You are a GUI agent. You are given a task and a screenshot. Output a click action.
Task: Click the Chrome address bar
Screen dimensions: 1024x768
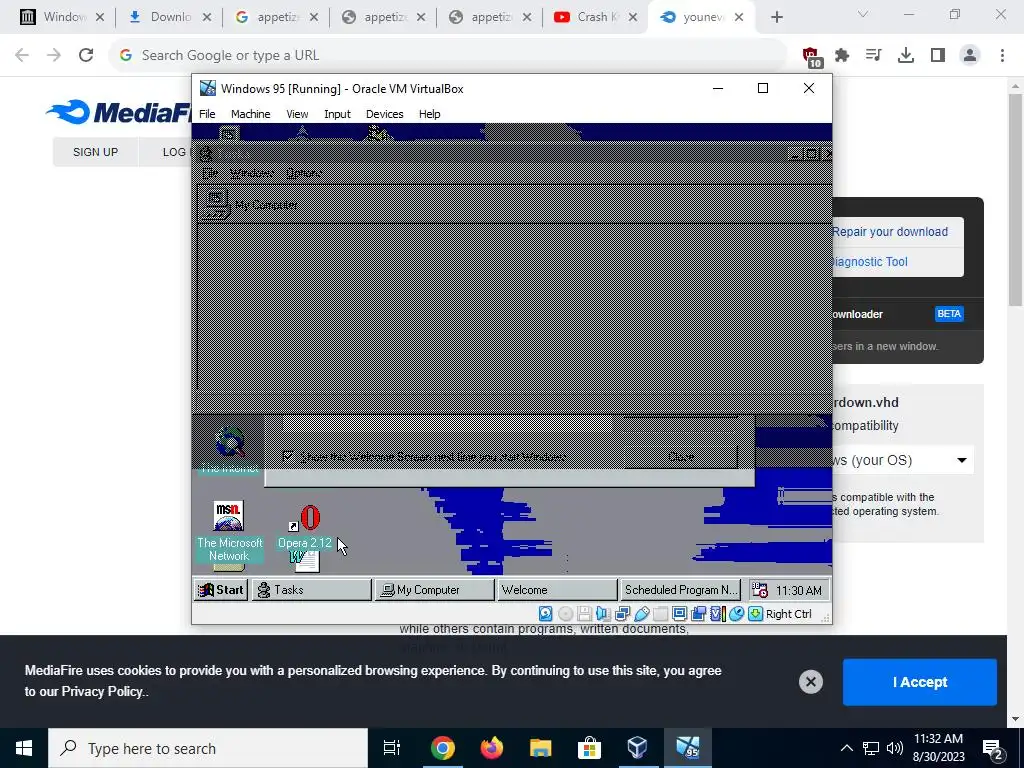pos(447,55)
